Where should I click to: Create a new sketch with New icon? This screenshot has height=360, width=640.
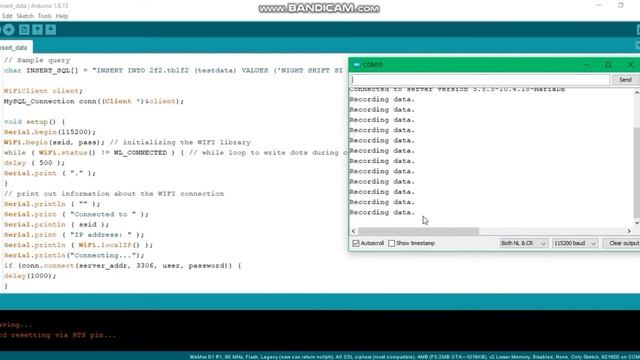tap(24, 29)
